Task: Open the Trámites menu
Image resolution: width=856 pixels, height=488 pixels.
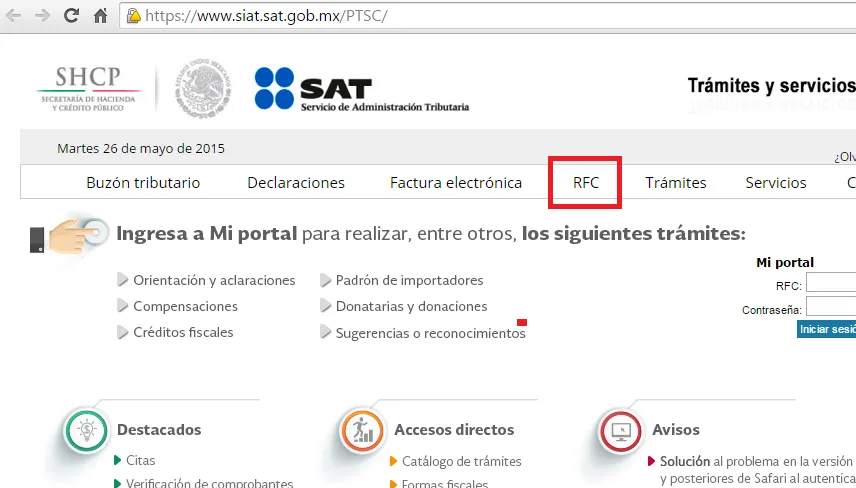Action: click(676, 182)
